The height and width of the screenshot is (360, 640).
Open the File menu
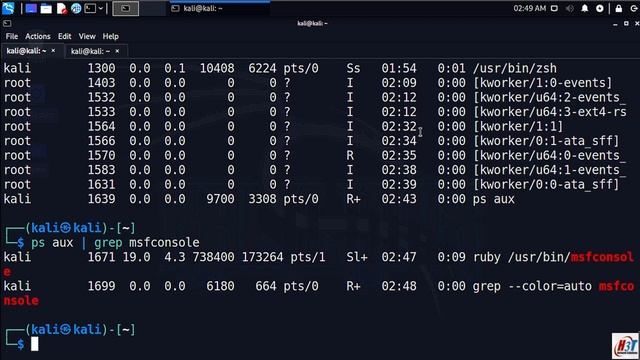12,36
